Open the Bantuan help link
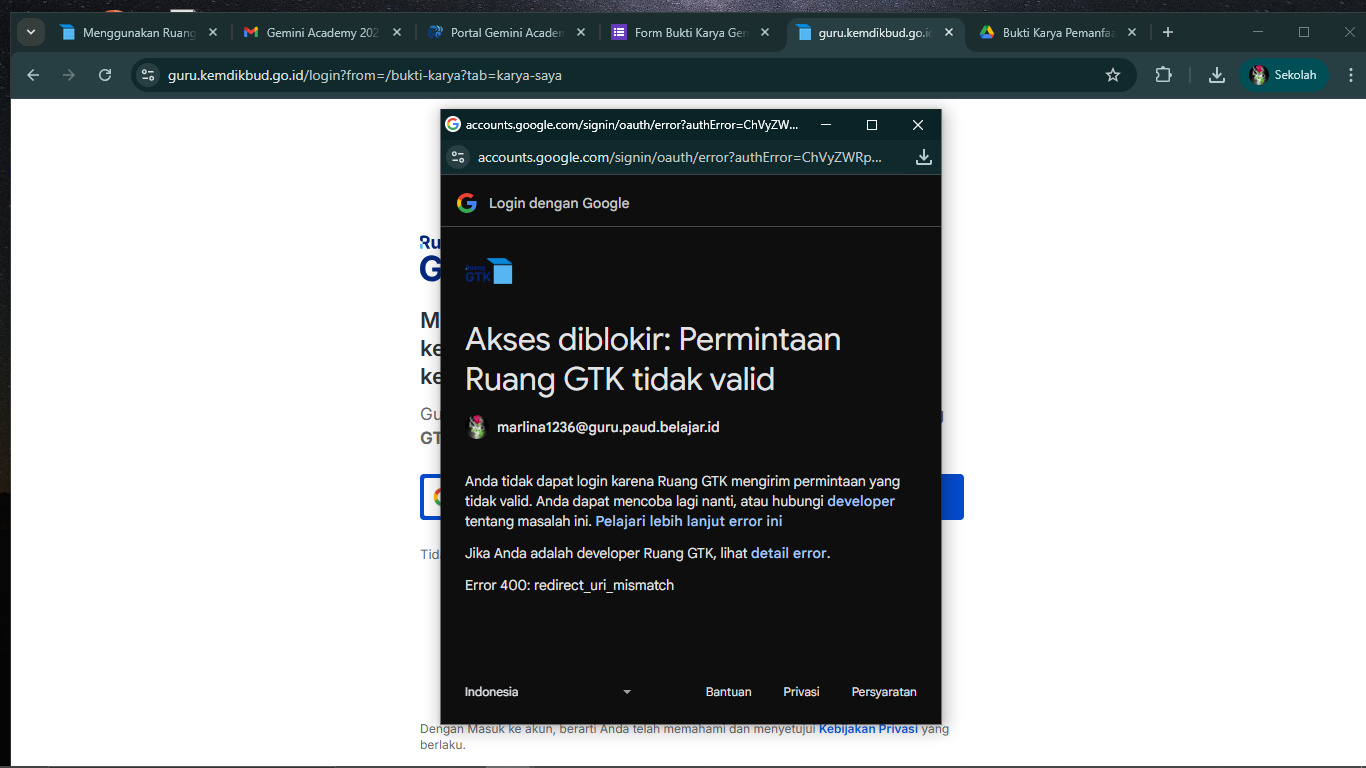 [x=728, y=692]
